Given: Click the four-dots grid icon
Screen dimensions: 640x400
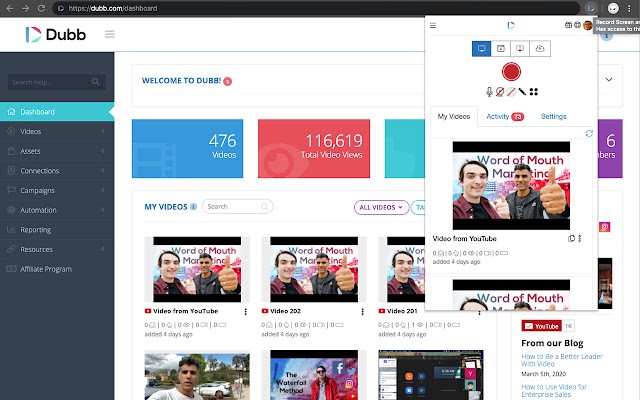Looking at the screenshot, I should pos(534,92).
